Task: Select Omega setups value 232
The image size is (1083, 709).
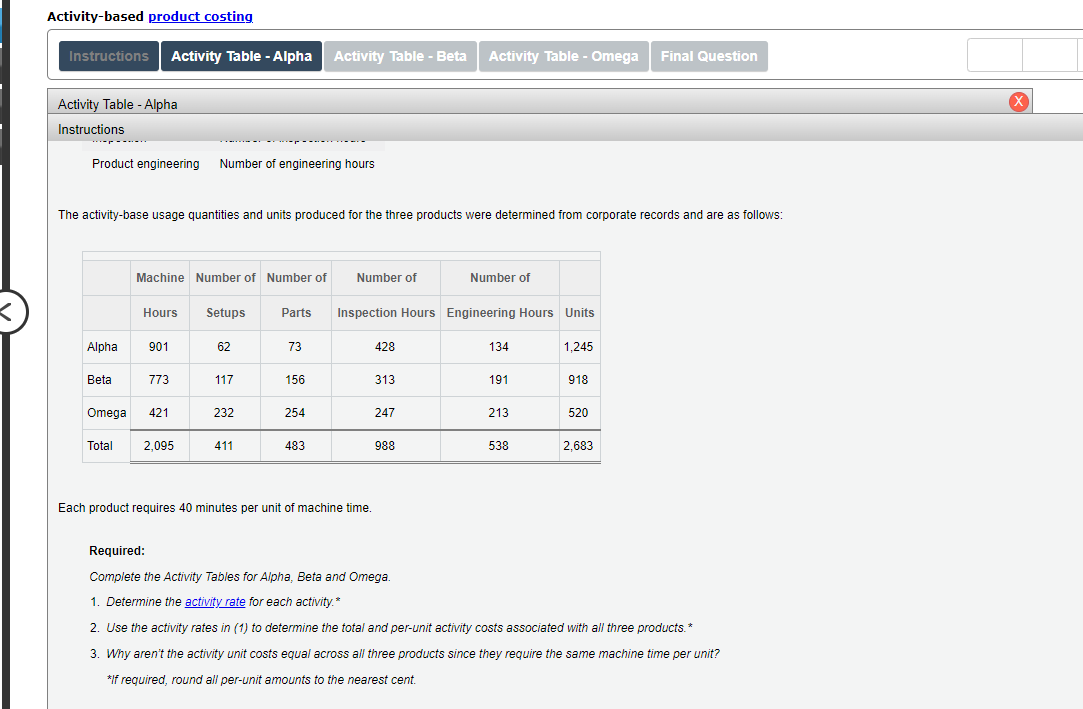Action: point(224,412)
